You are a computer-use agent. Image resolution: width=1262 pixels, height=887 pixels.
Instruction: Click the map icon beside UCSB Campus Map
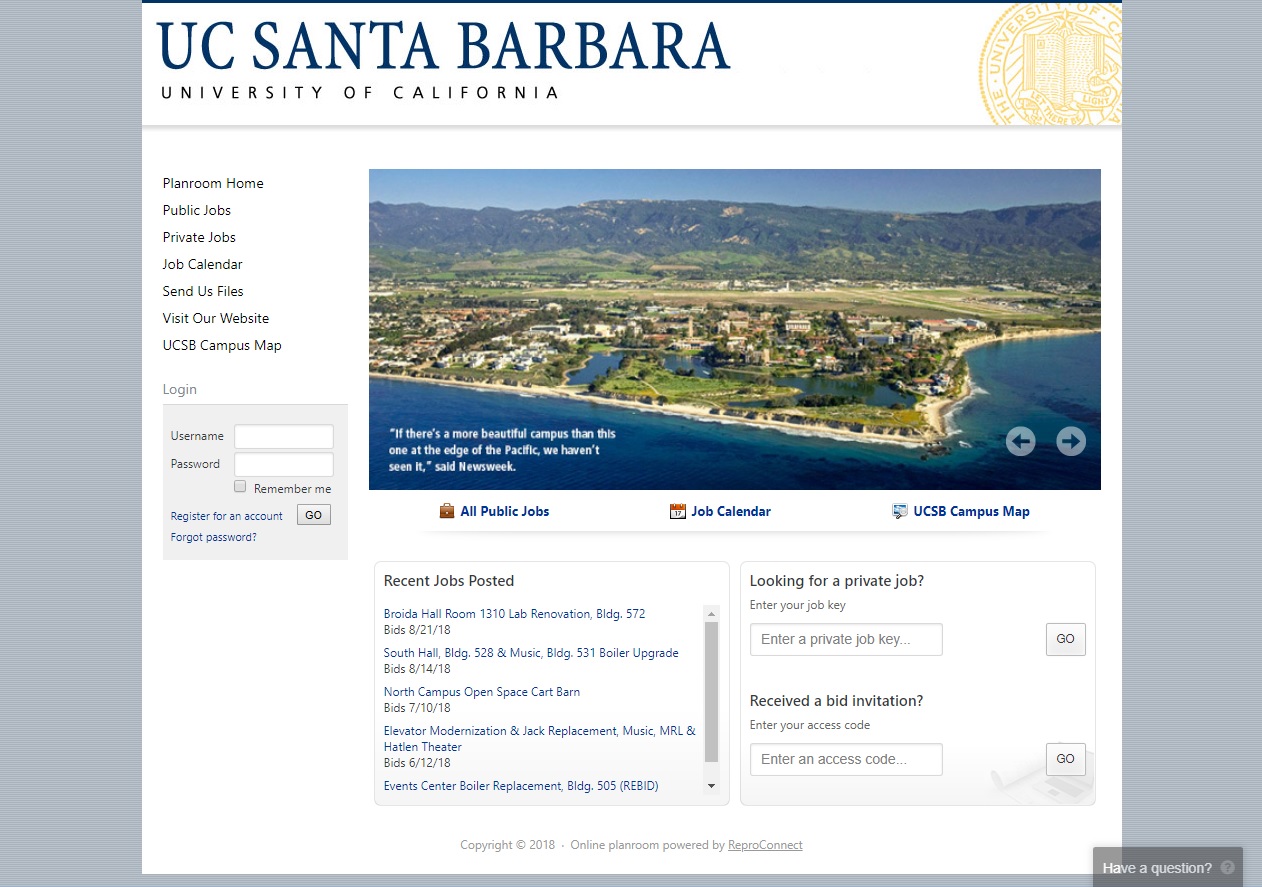coord(900,511)
